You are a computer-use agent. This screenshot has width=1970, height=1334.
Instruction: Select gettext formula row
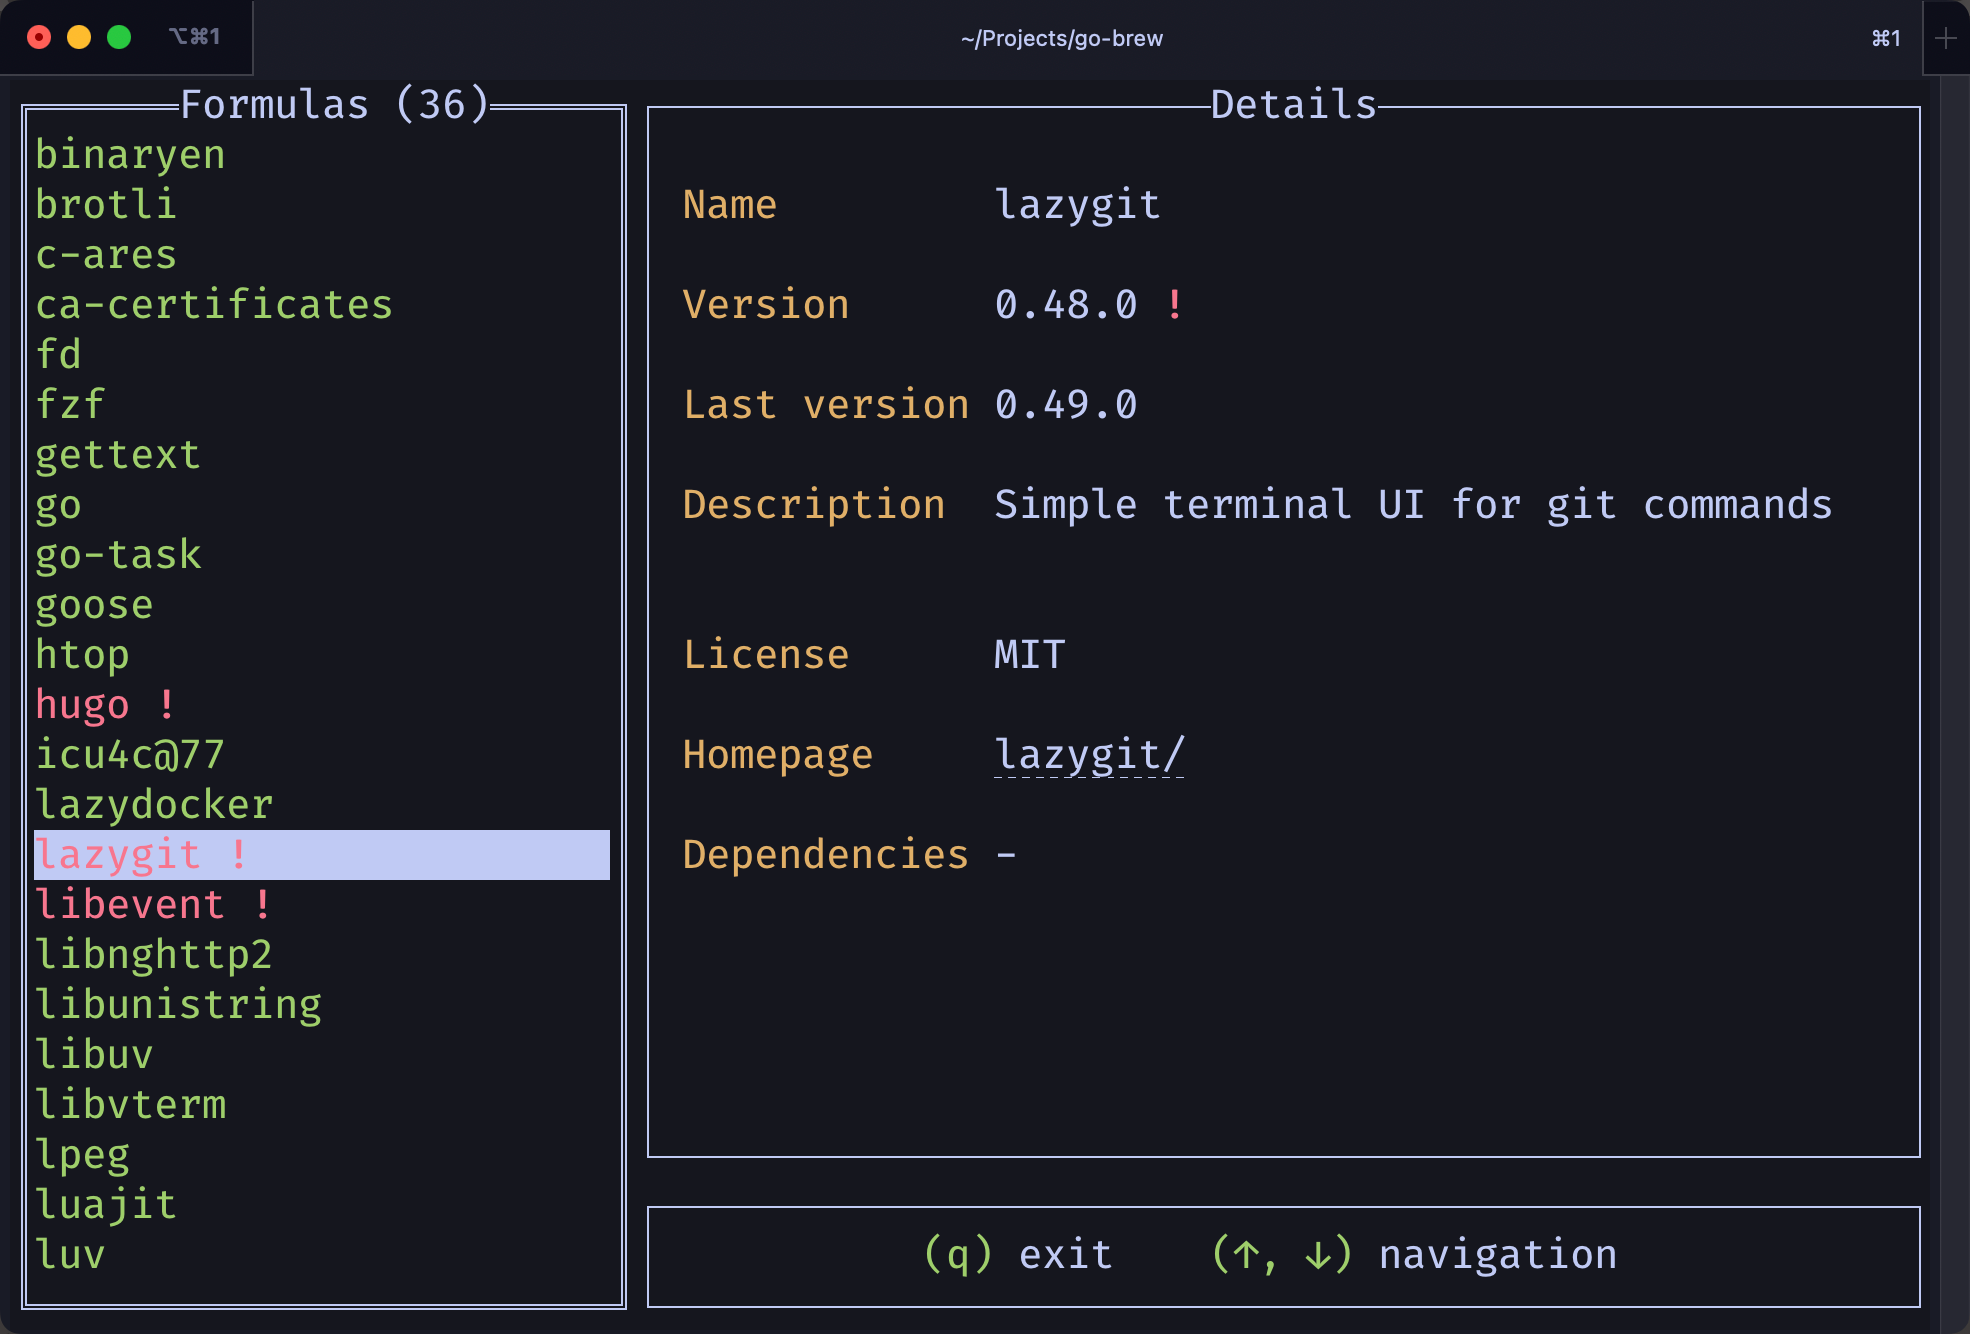[x=322, y=455]
